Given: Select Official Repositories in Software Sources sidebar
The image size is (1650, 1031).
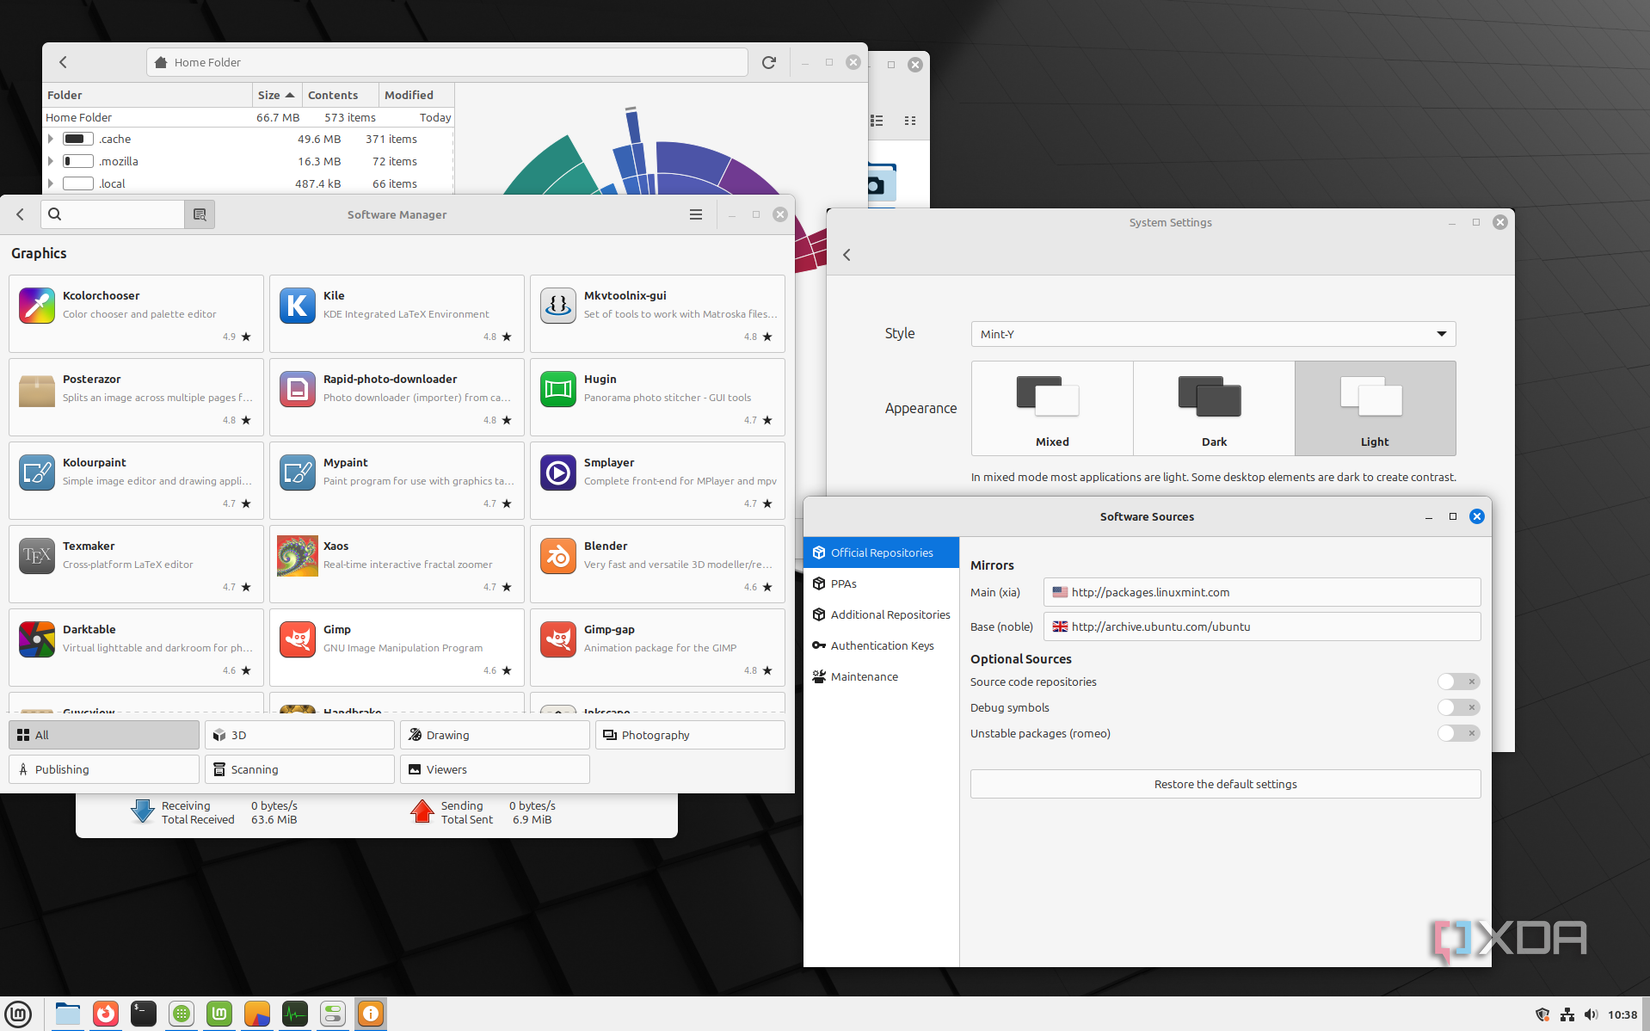Looking at the screenshot, I should pos(884,552).
